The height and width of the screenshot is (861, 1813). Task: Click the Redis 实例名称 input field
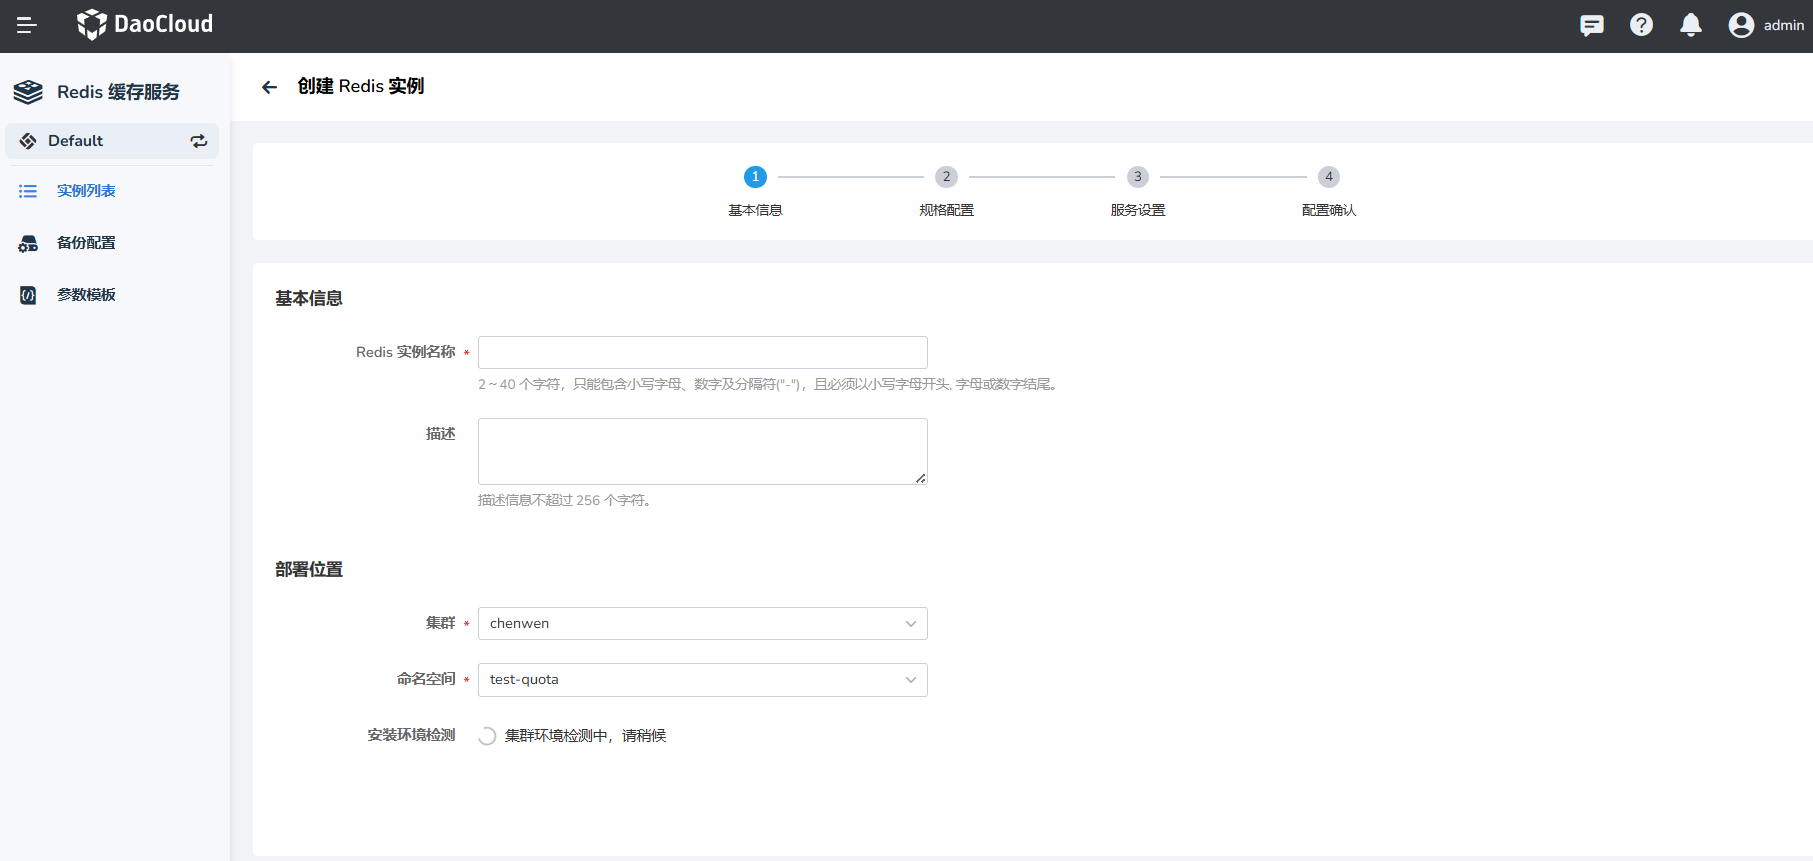[x=702, y=352]
